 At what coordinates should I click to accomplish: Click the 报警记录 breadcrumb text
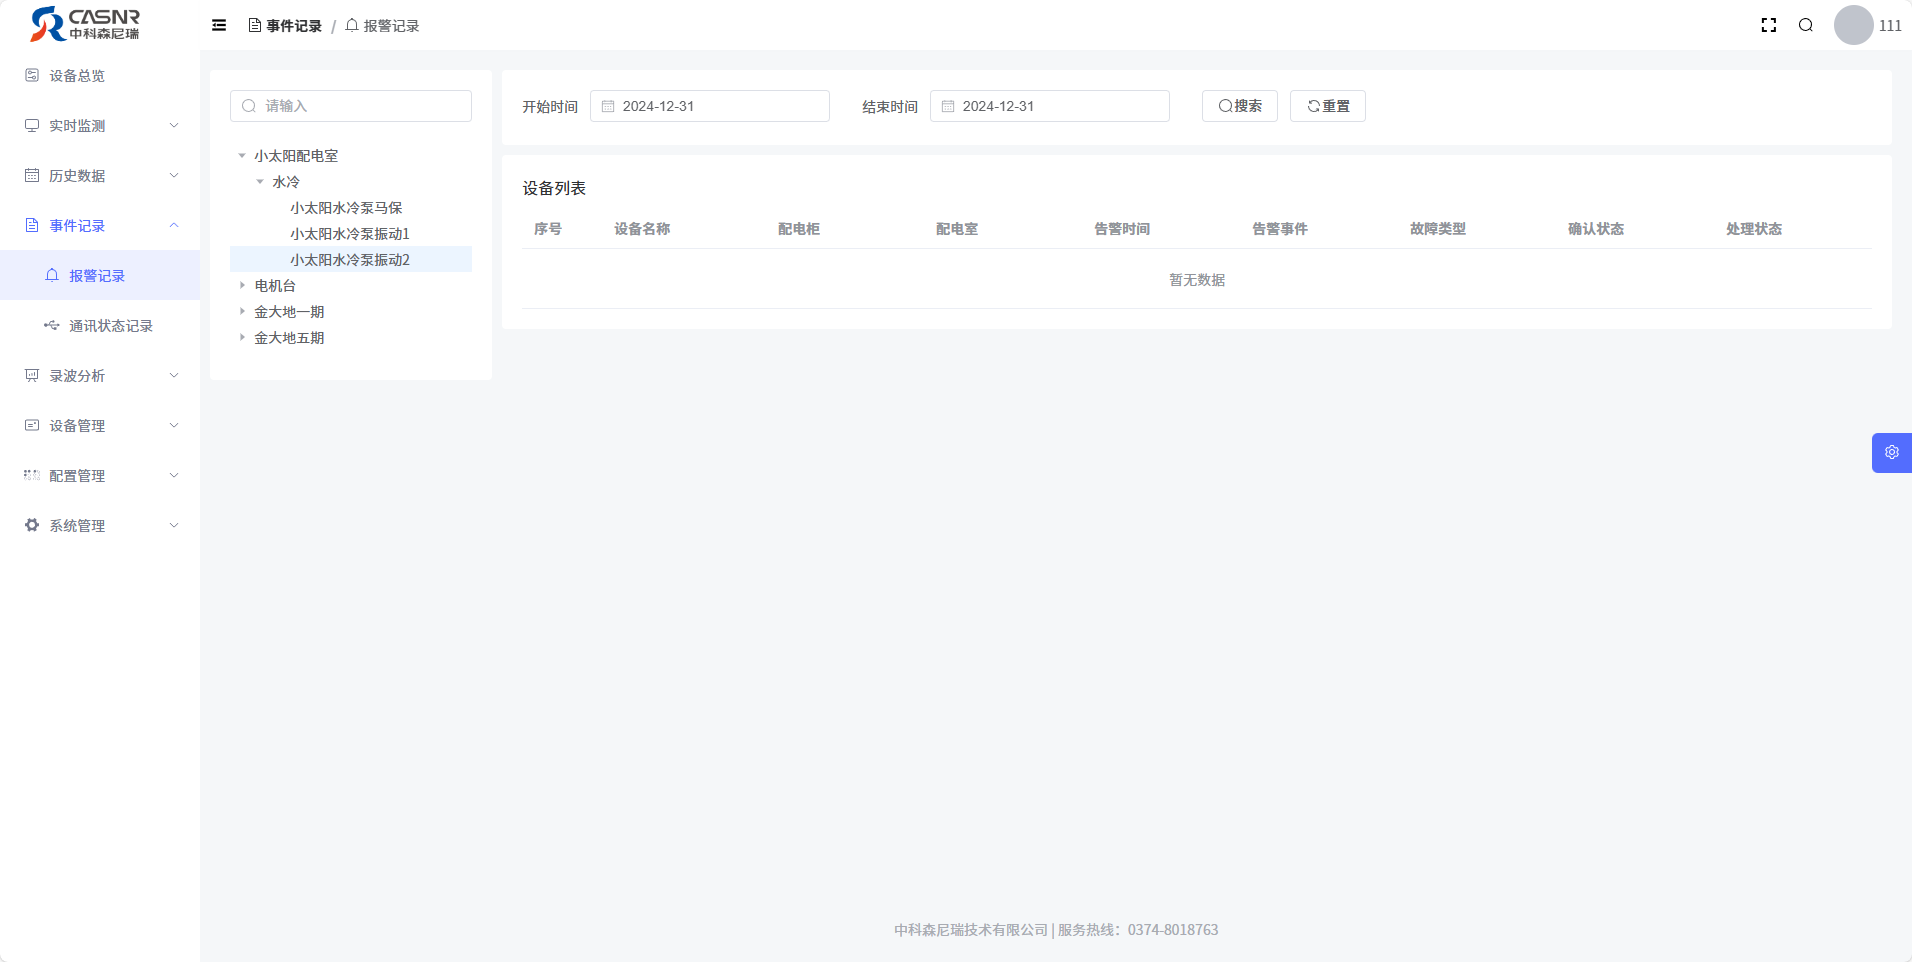pos(391,26)
